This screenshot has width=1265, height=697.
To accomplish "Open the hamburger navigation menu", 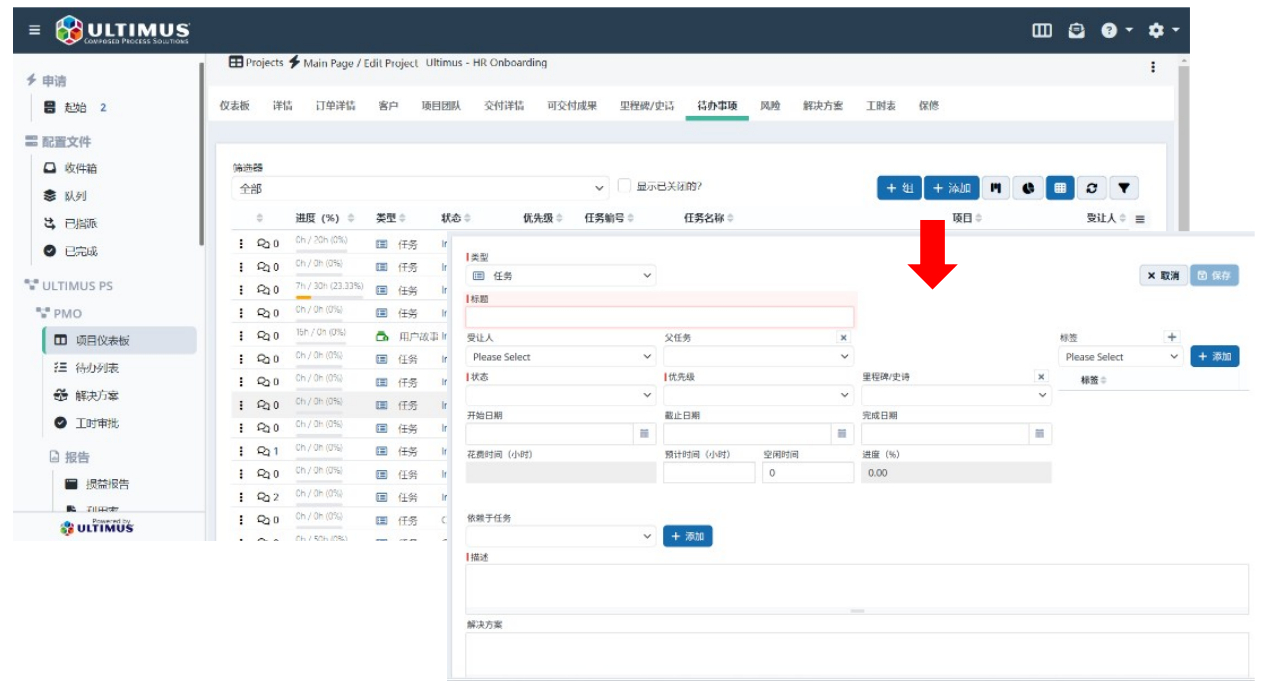I will click(34, 30).
